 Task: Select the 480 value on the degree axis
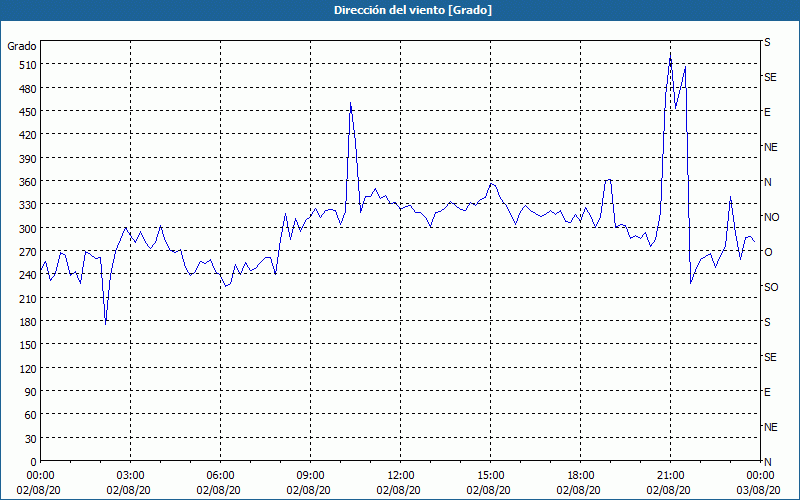[x=28, y=89]
